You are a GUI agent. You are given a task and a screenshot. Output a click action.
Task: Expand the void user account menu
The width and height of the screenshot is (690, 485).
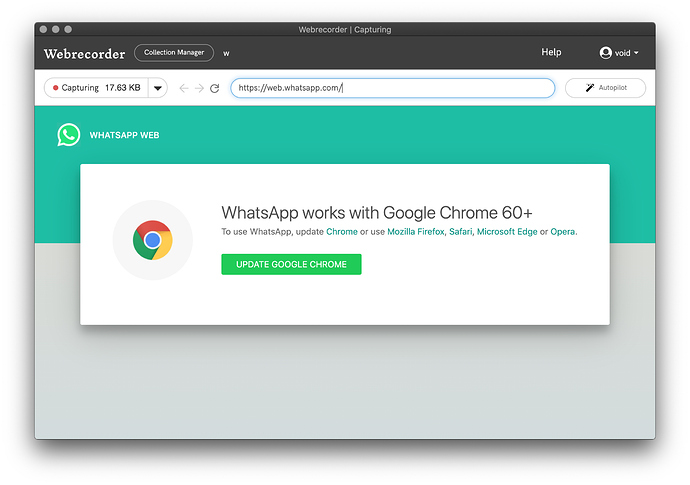tap(619, 53)
